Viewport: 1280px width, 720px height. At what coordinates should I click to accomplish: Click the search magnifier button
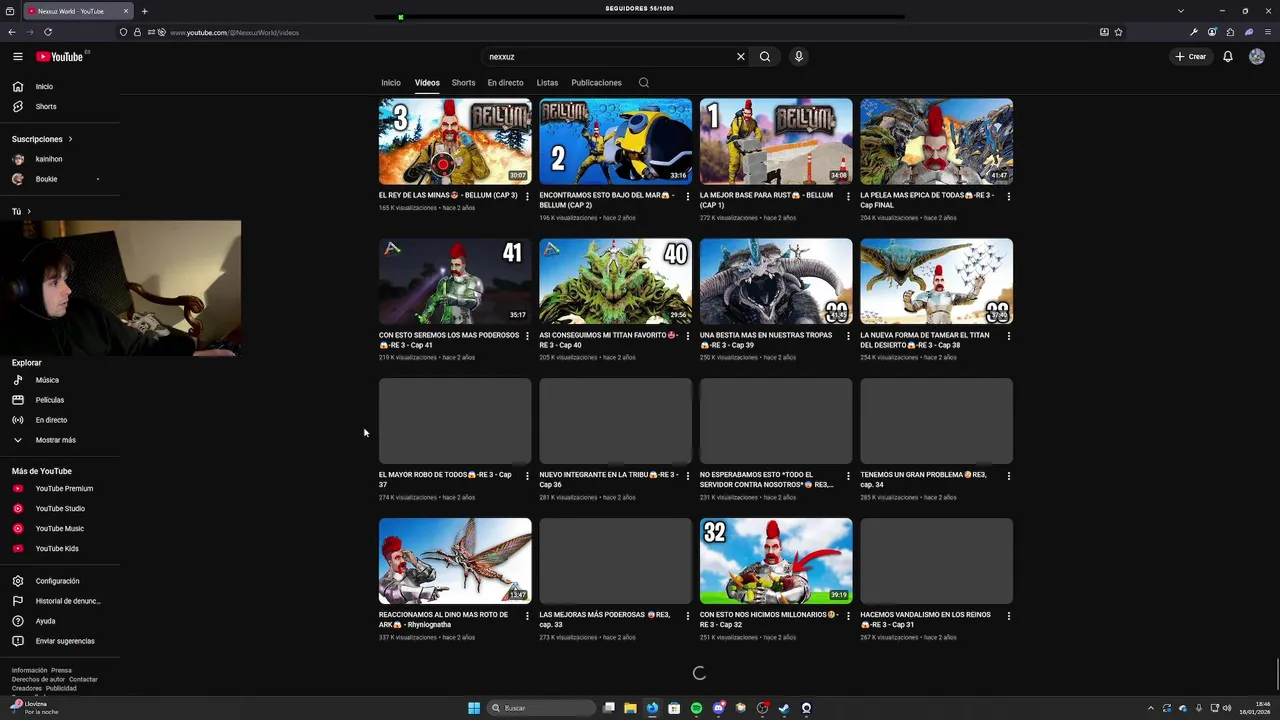pos(765,57)
